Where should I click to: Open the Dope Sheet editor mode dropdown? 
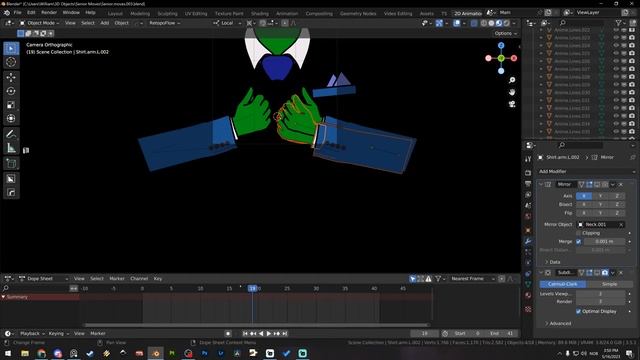click(44, 279)
